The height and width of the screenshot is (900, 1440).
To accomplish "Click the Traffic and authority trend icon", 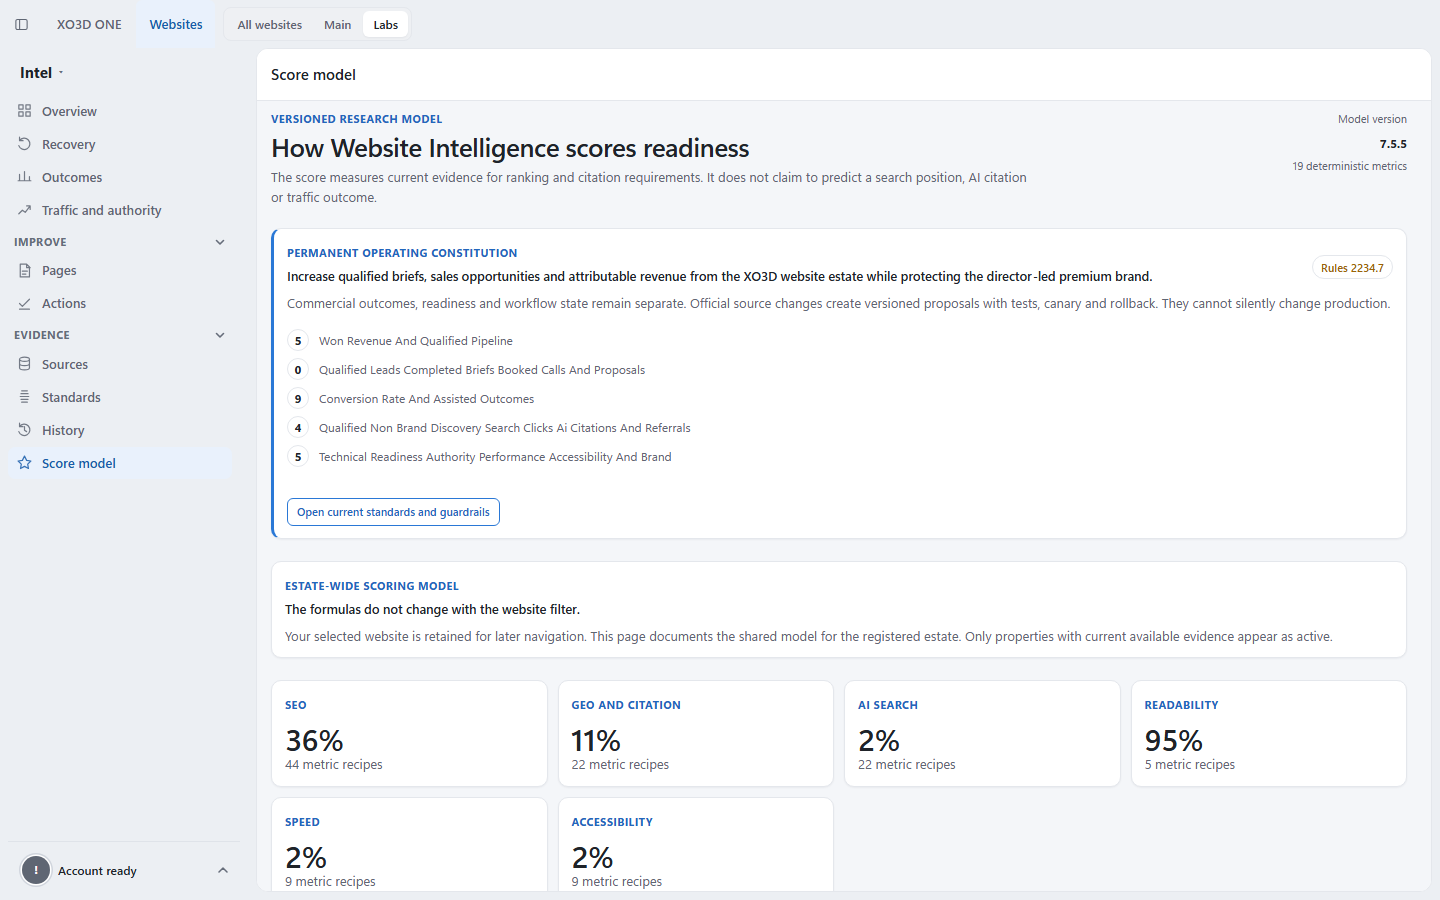I will click(x=24, y=210).
